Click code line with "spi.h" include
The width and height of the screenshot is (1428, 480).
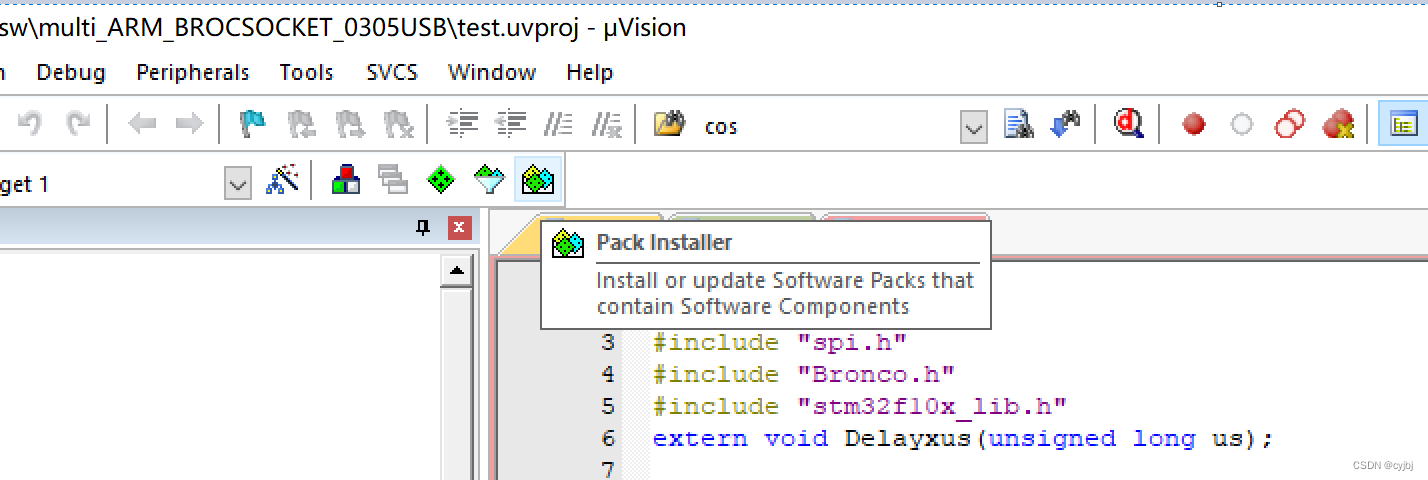point(780,343)
